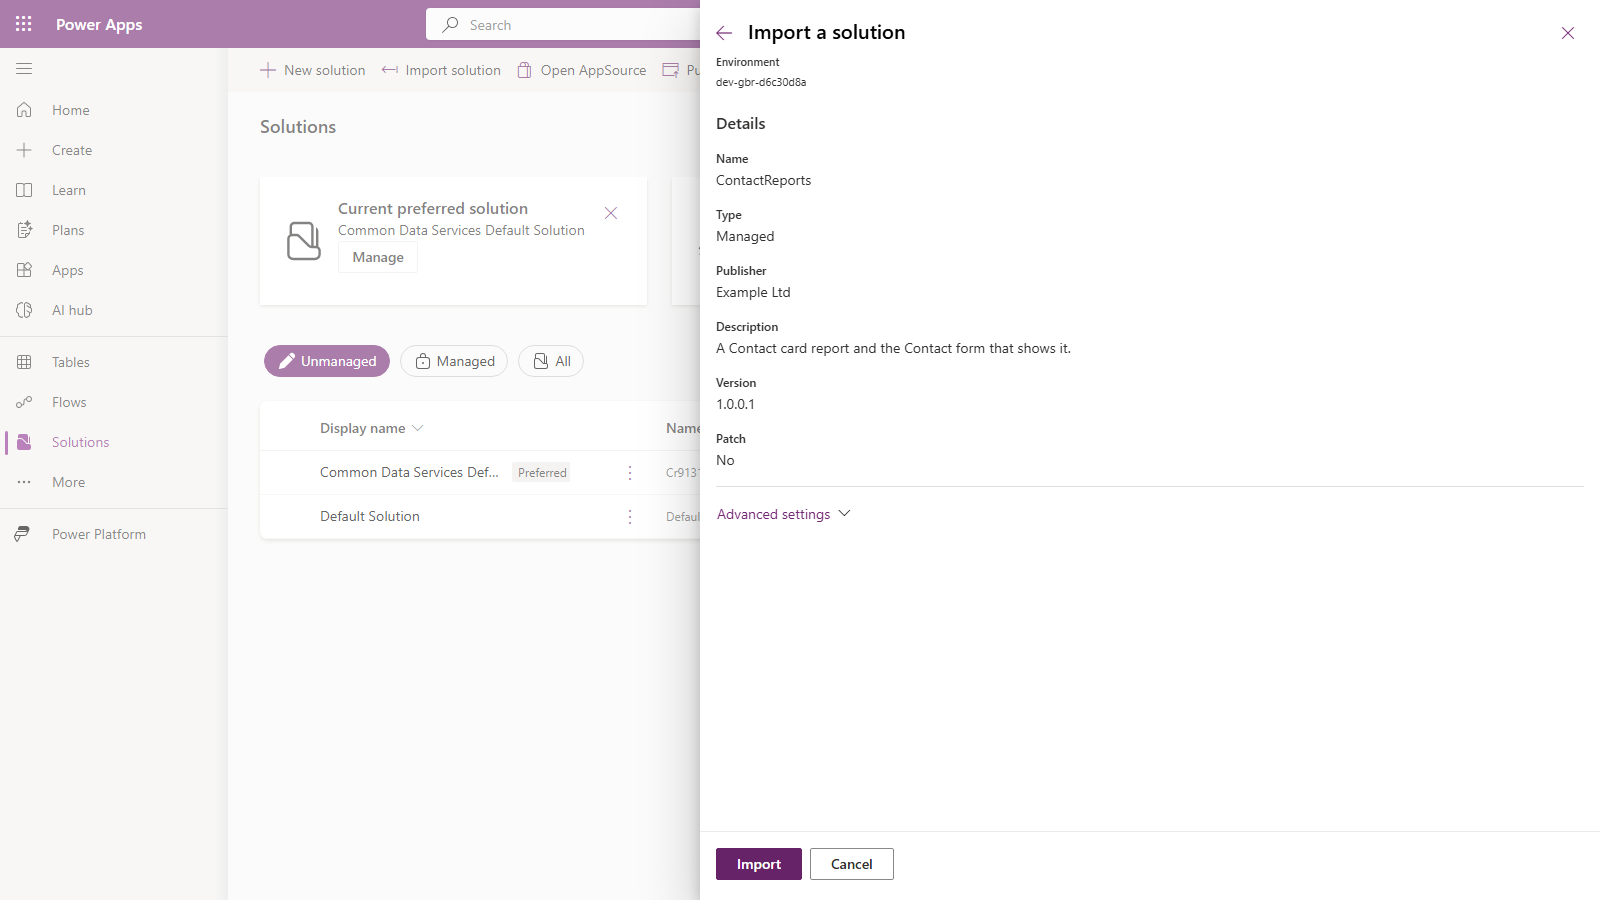Click the Power Apps title
The image size is (1600, 900).
(x=99, y=24)
